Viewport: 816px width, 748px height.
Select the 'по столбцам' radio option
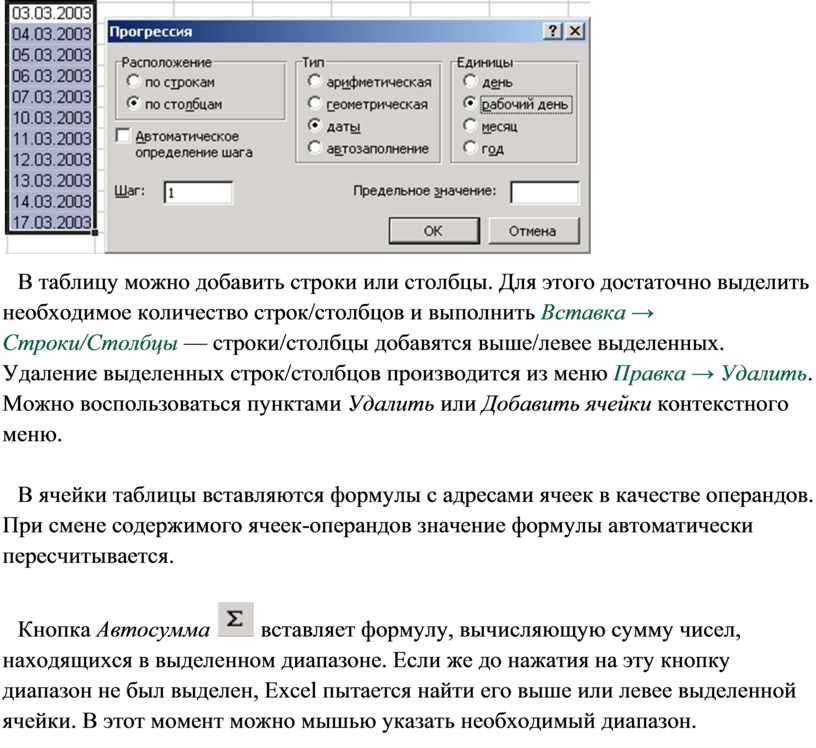[x=133, y=103]
